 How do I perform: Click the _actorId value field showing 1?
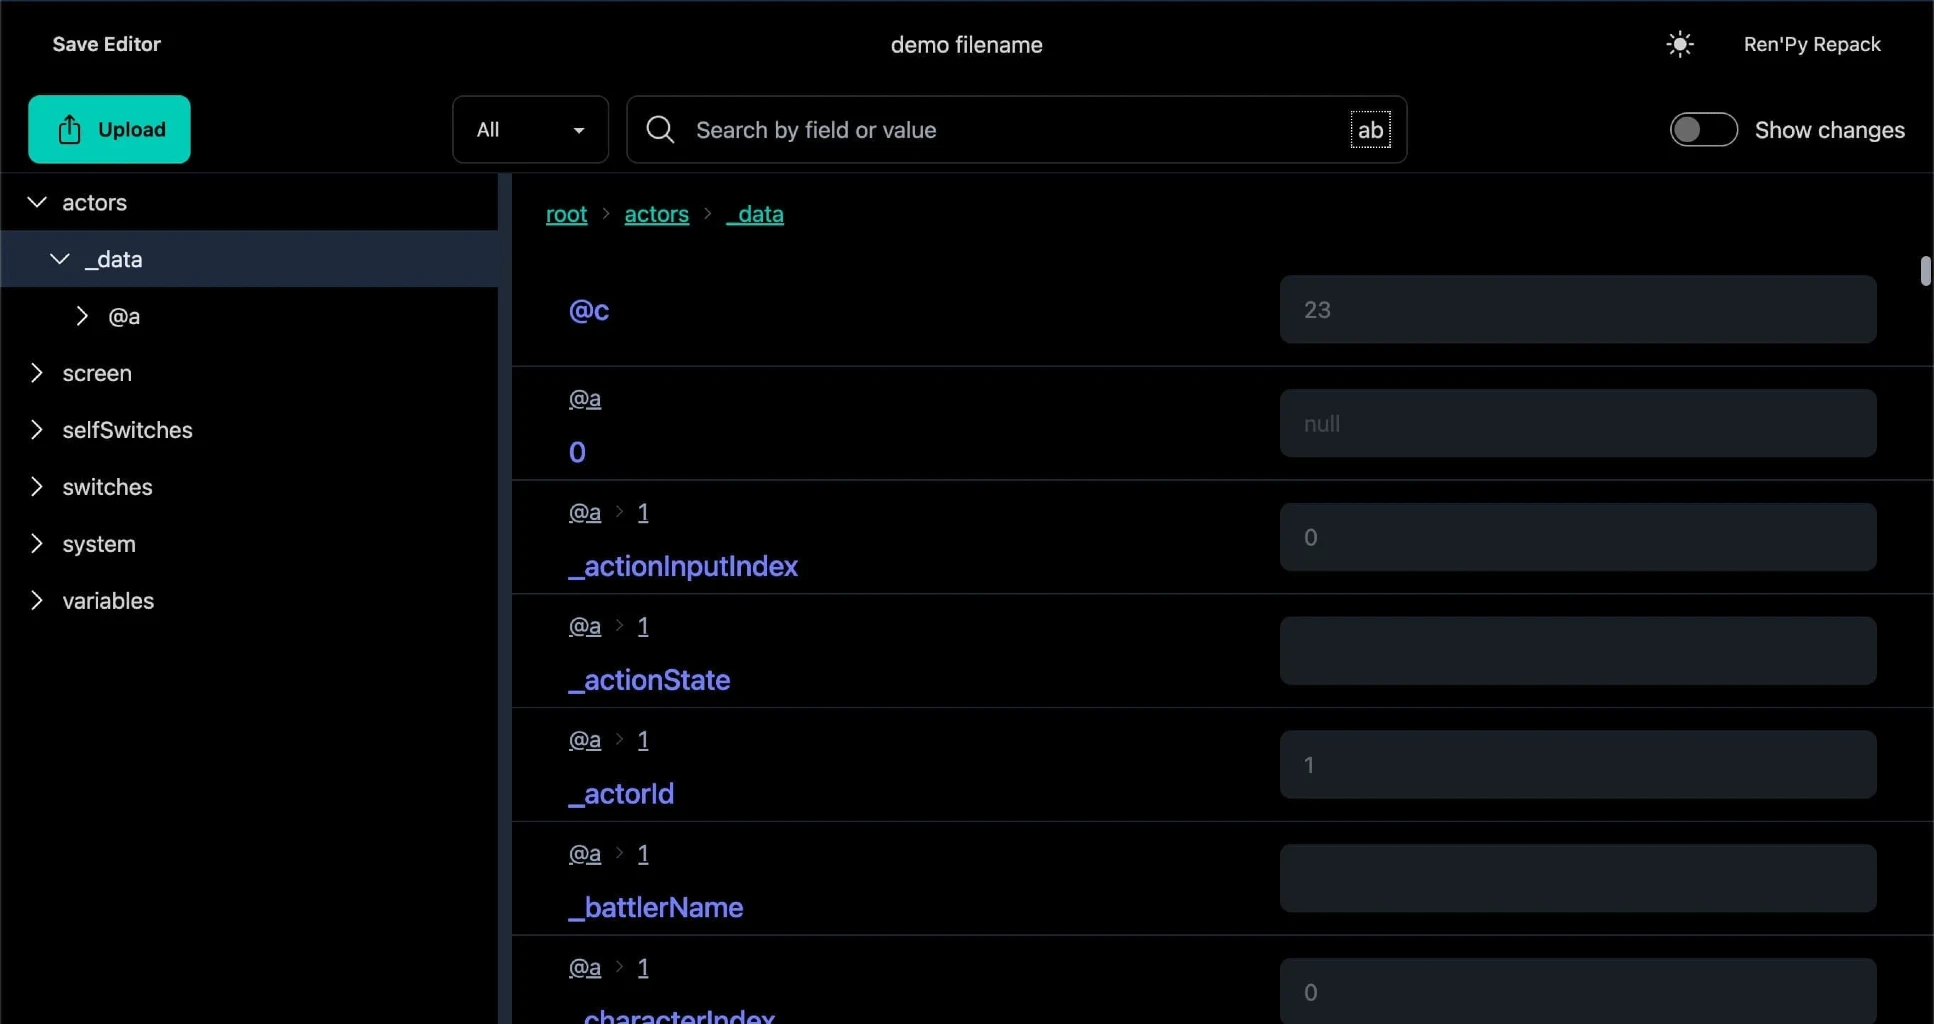click(1577, 763)
